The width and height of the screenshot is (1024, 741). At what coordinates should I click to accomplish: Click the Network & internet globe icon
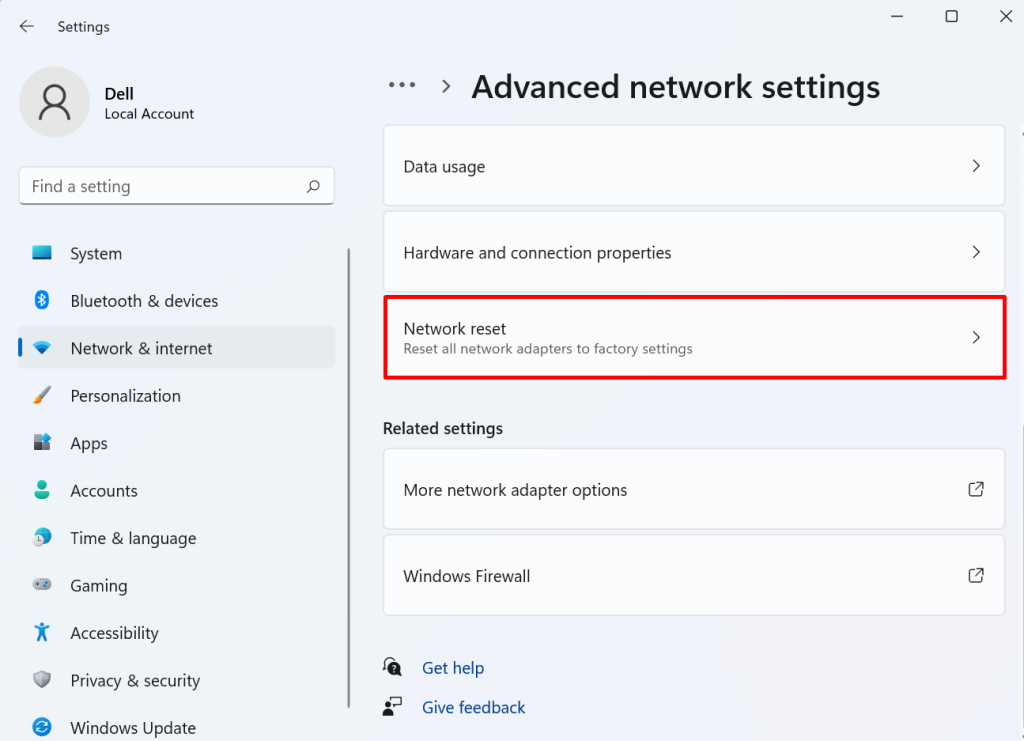point(40,348)
